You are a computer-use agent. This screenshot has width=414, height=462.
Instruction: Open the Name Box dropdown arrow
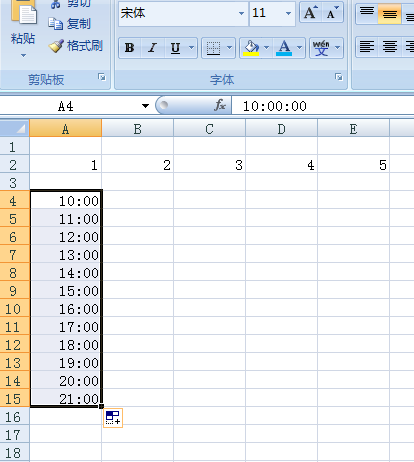(x=145, y=106)
